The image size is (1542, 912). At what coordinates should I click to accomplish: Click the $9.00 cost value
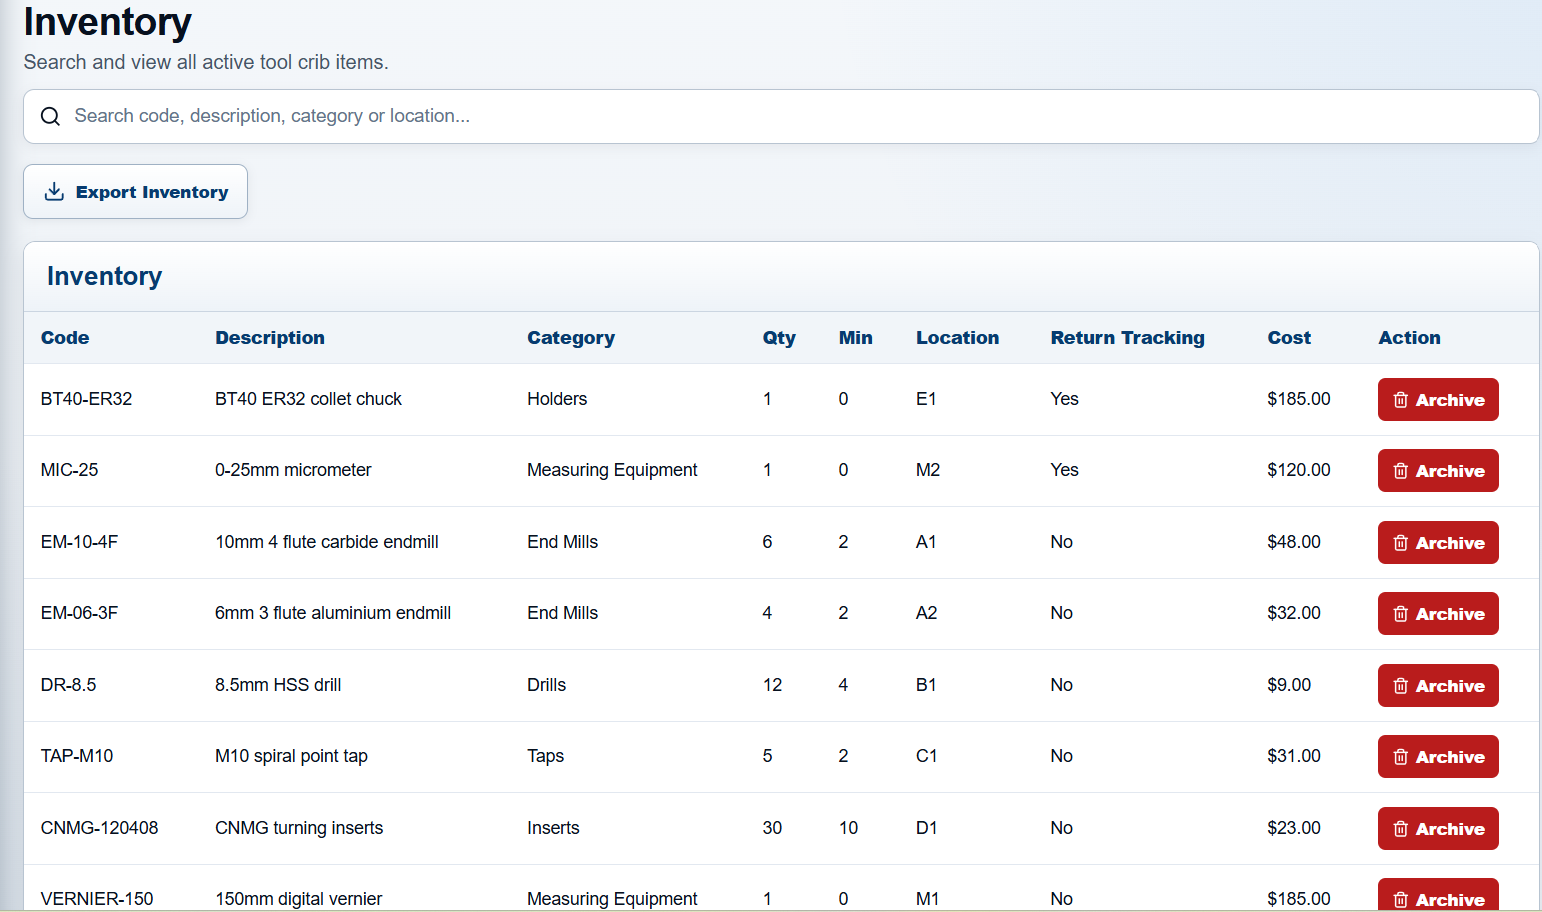pyautogui.click(x=1289, y=685)
